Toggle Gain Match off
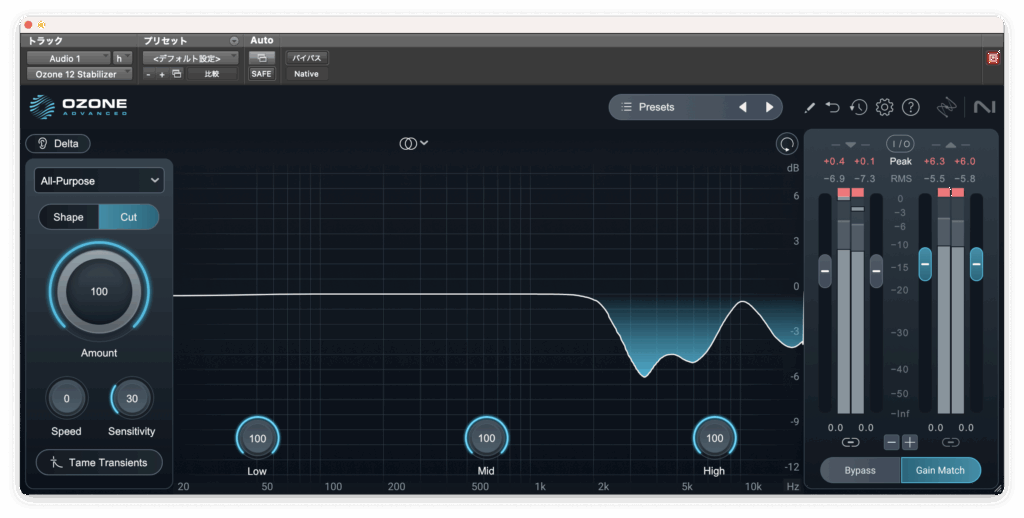This screenshot has height=518, width=1024. click(940, 470)
